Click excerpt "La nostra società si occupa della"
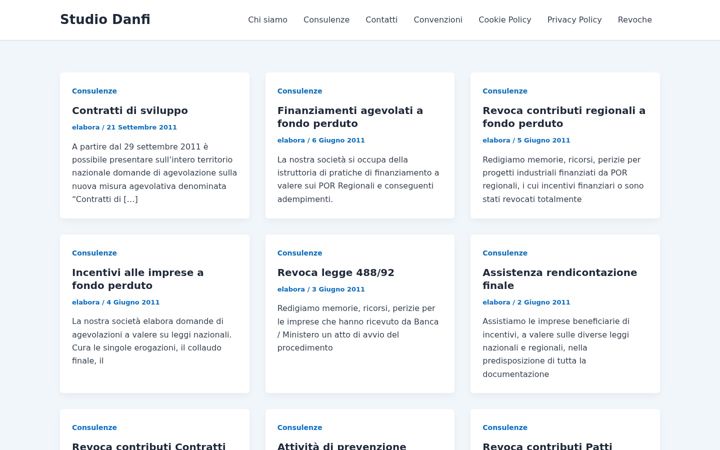Image resolution: width=720 pixels, height=450 pixels. tap(358, 180)
